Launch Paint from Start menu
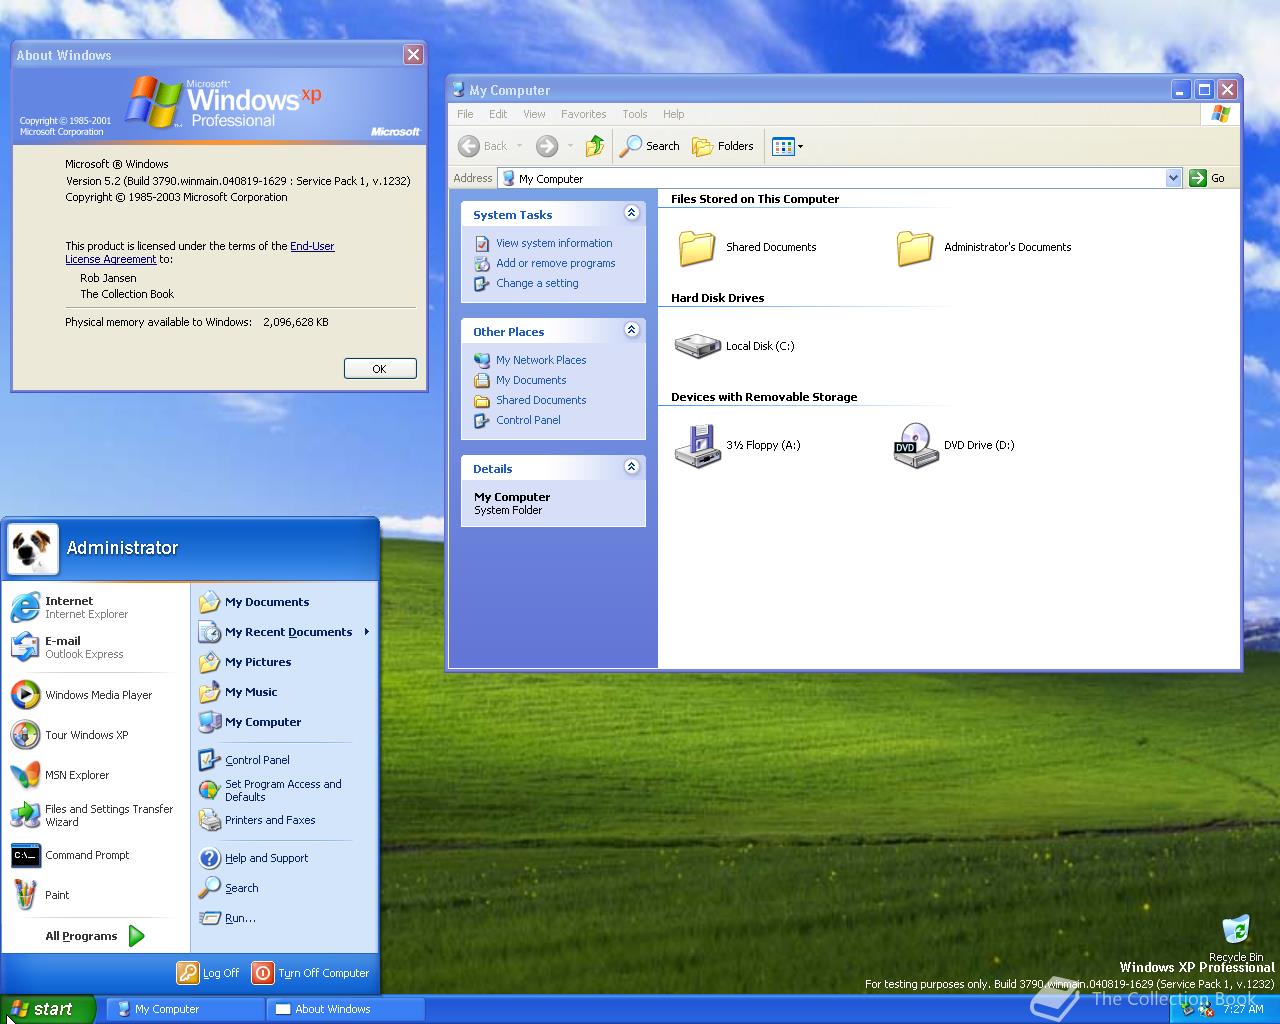 point(95,895)
